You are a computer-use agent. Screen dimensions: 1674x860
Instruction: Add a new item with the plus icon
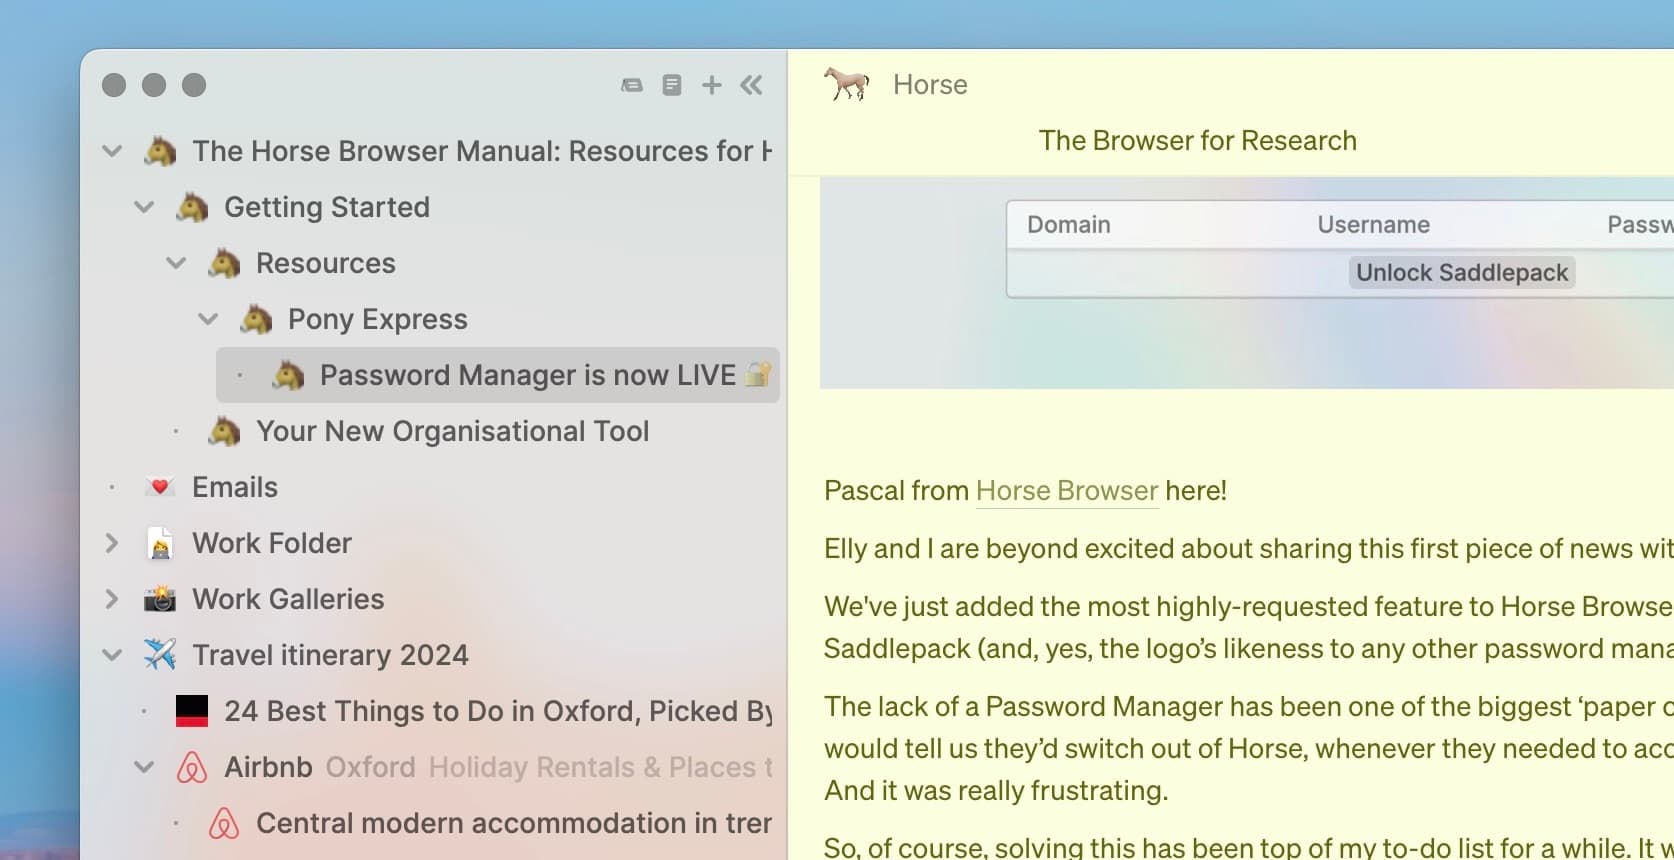(711, 85)
